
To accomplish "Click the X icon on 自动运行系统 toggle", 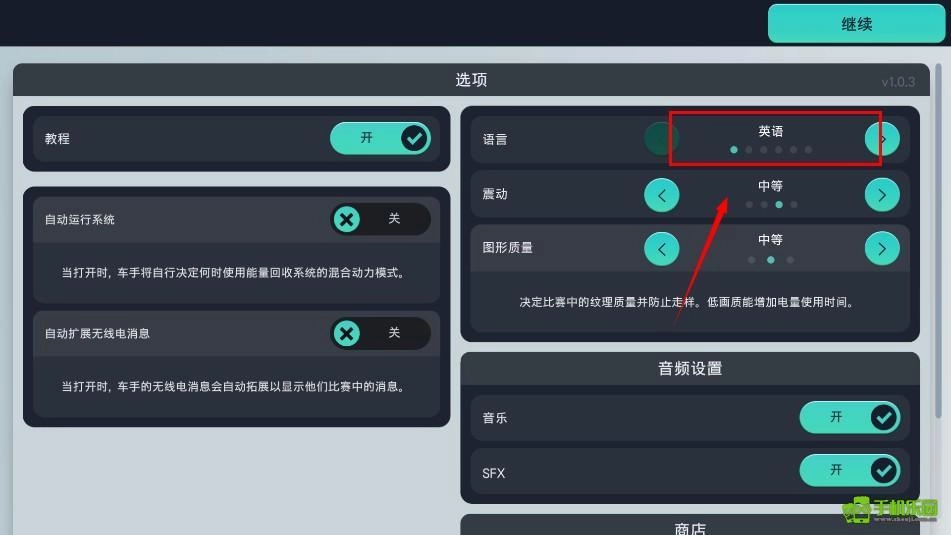I will (346, 219).
